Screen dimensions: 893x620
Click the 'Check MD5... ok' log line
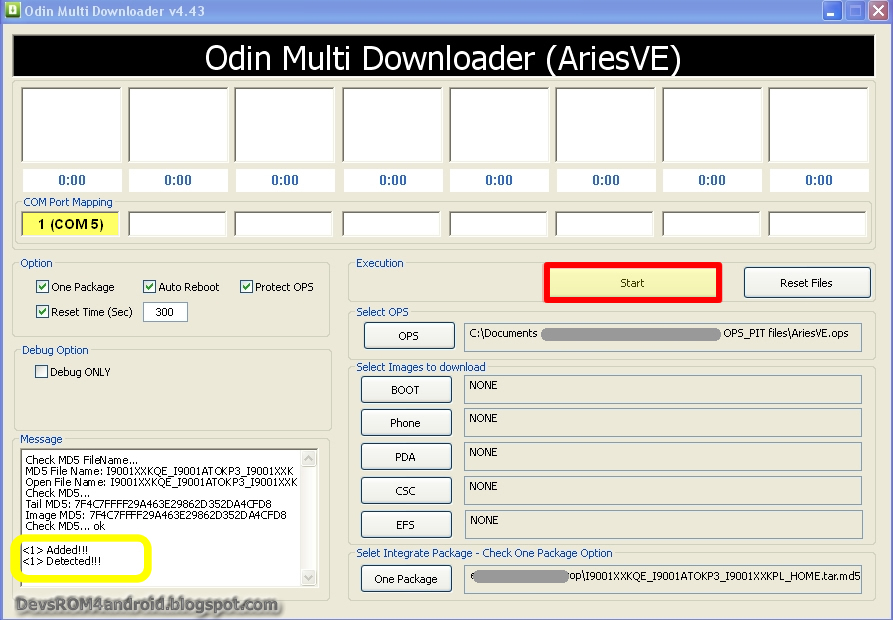pyautogui.click(x=65, y=526)
